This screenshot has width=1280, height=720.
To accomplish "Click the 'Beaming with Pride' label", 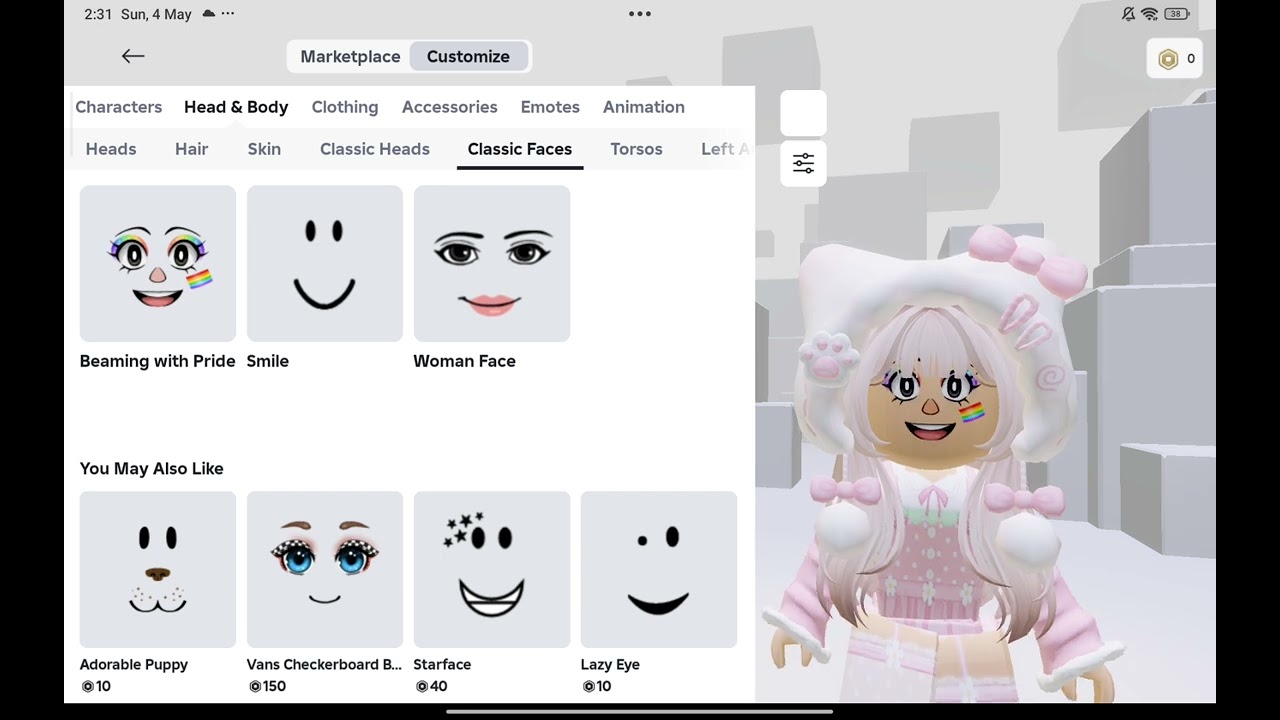I will pyautogui.click(x=158, y=361).
